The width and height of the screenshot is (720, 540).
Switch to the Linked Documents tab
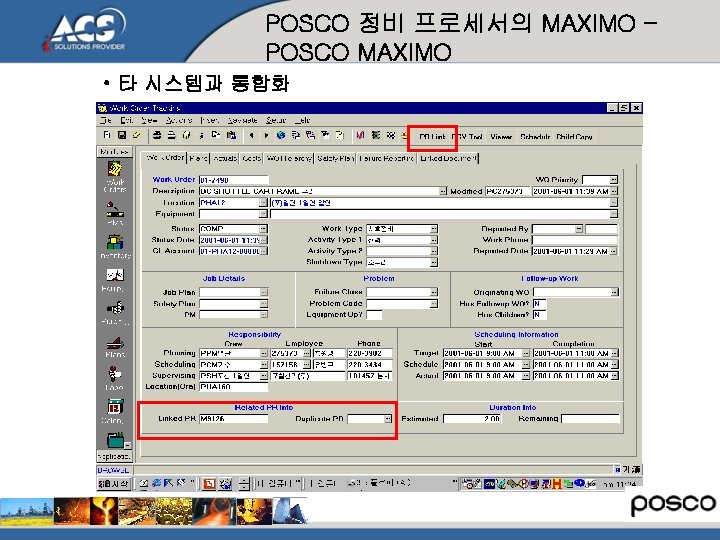(448, 158)
